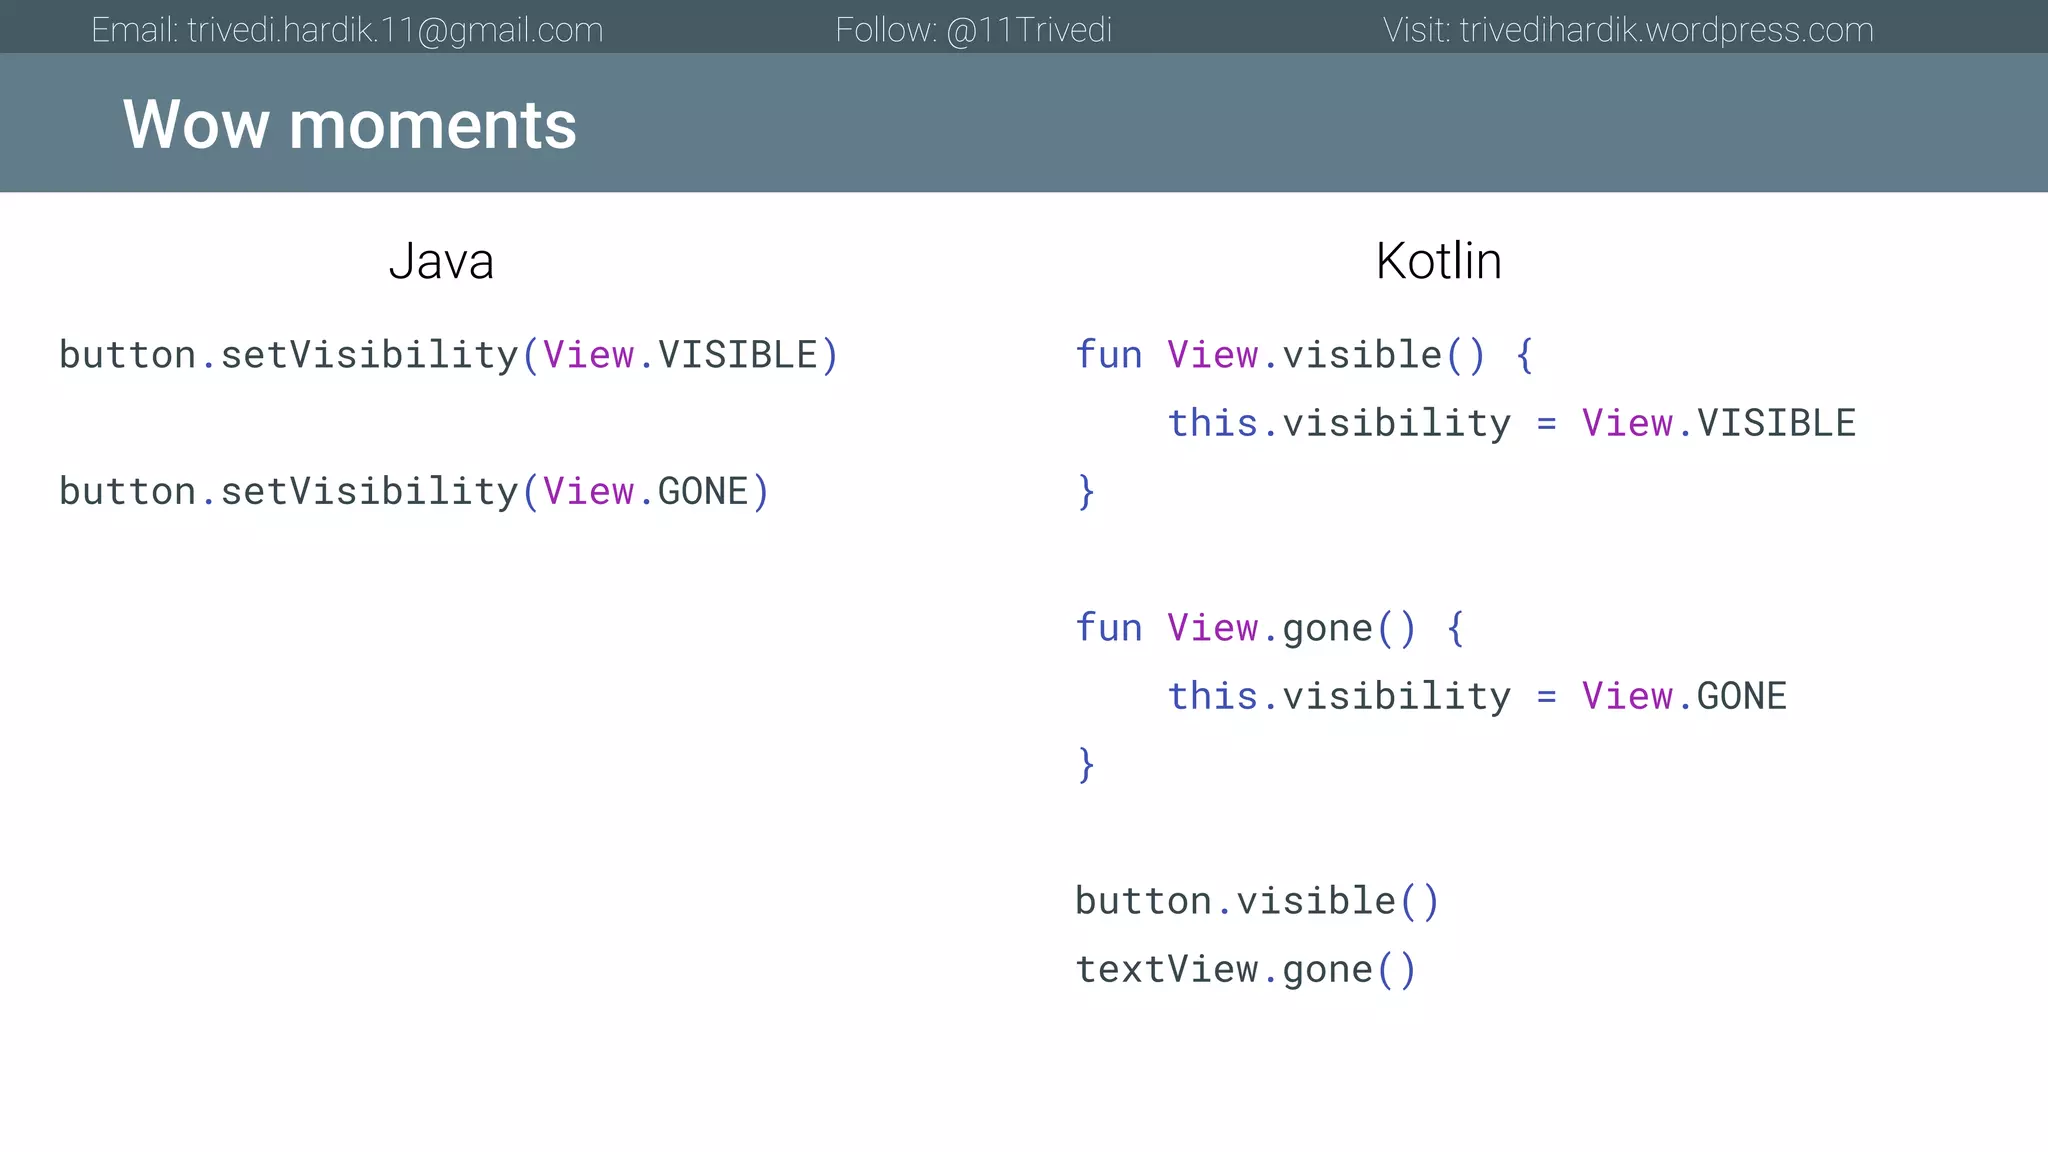Image resolution: width=2048 pixels, height=1152 pixels.
Task: Click the Java button.setVisibility(View.VISIBLE) line
Action: click(x=448, y=355)
